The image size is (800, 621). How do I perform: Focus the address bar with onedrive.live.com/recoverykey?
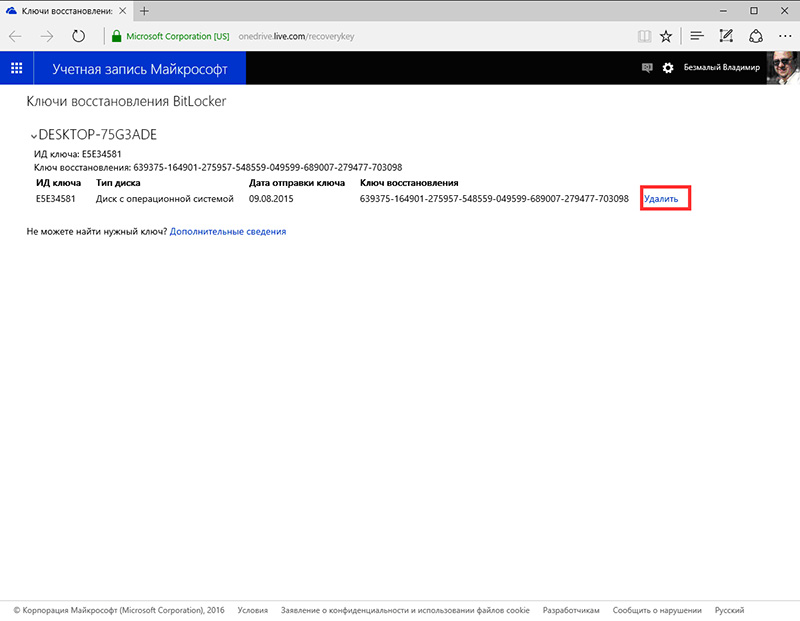point(296,36)
